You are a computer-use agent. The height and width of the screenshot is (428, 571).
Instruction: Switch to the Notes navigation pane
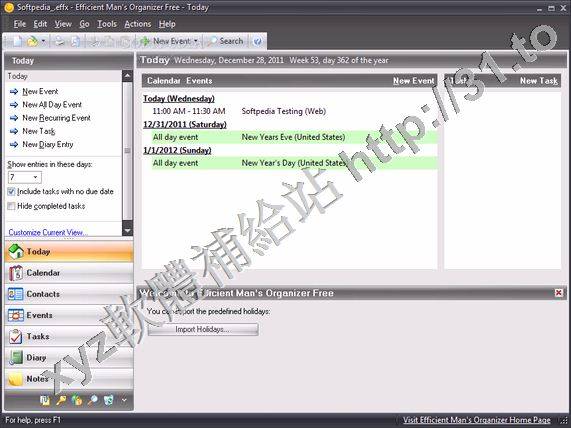[x=69, y=379]
